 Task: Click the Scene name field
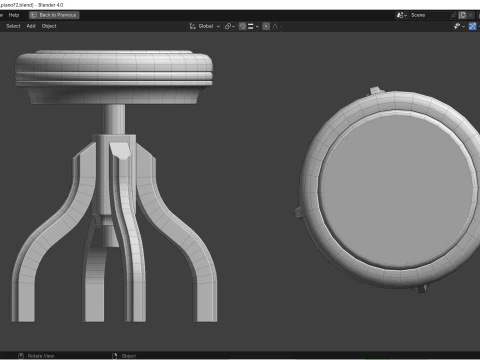(x=429, y=15)
